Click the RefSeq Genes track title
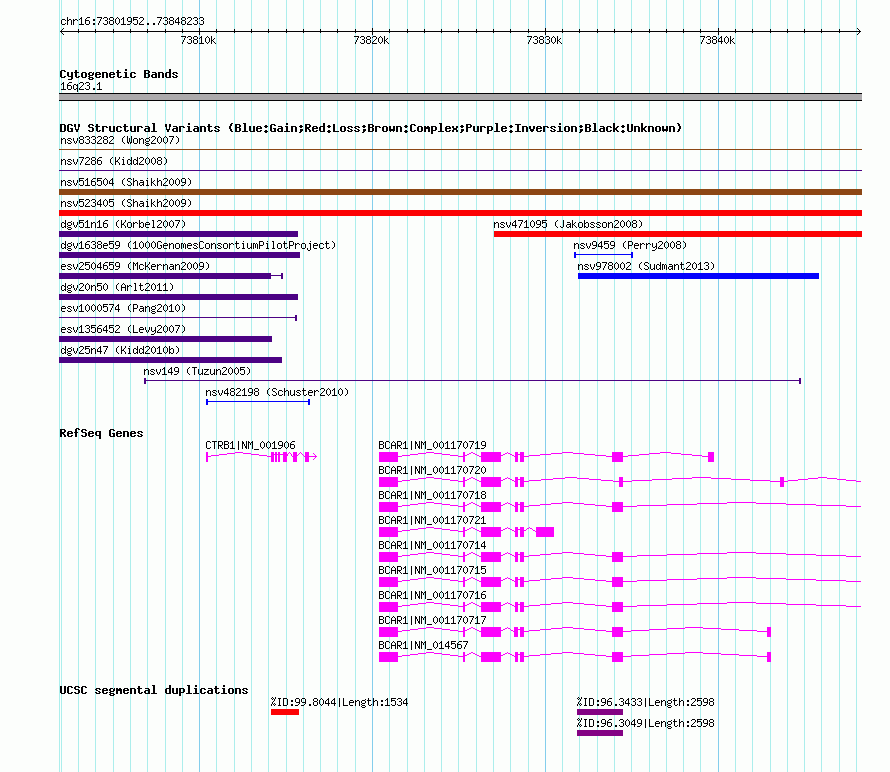Screen dimensions: 890x772 pyautogui.click(x=101, y=433)
